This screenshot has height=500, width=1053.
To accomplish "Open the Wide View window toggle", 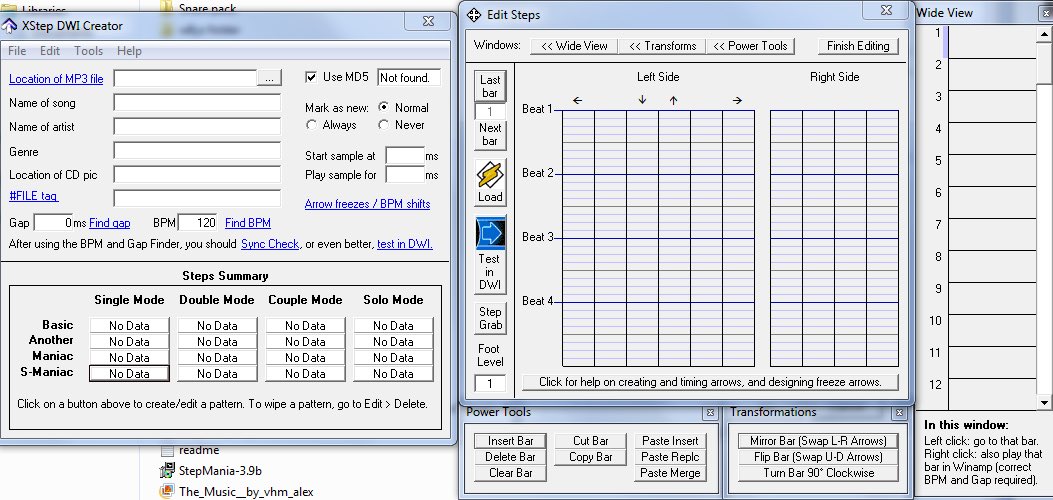I will point(574,46).
